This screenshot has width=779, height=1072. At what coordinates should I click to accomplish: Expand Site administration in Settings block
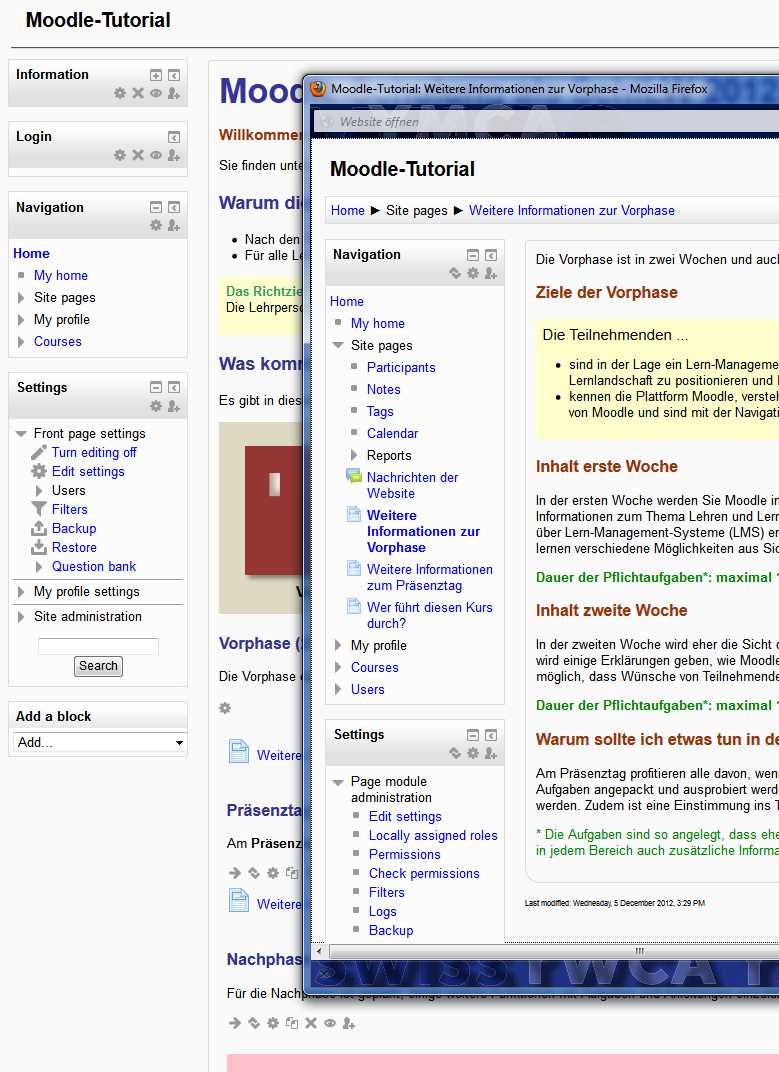coord(21,616)
